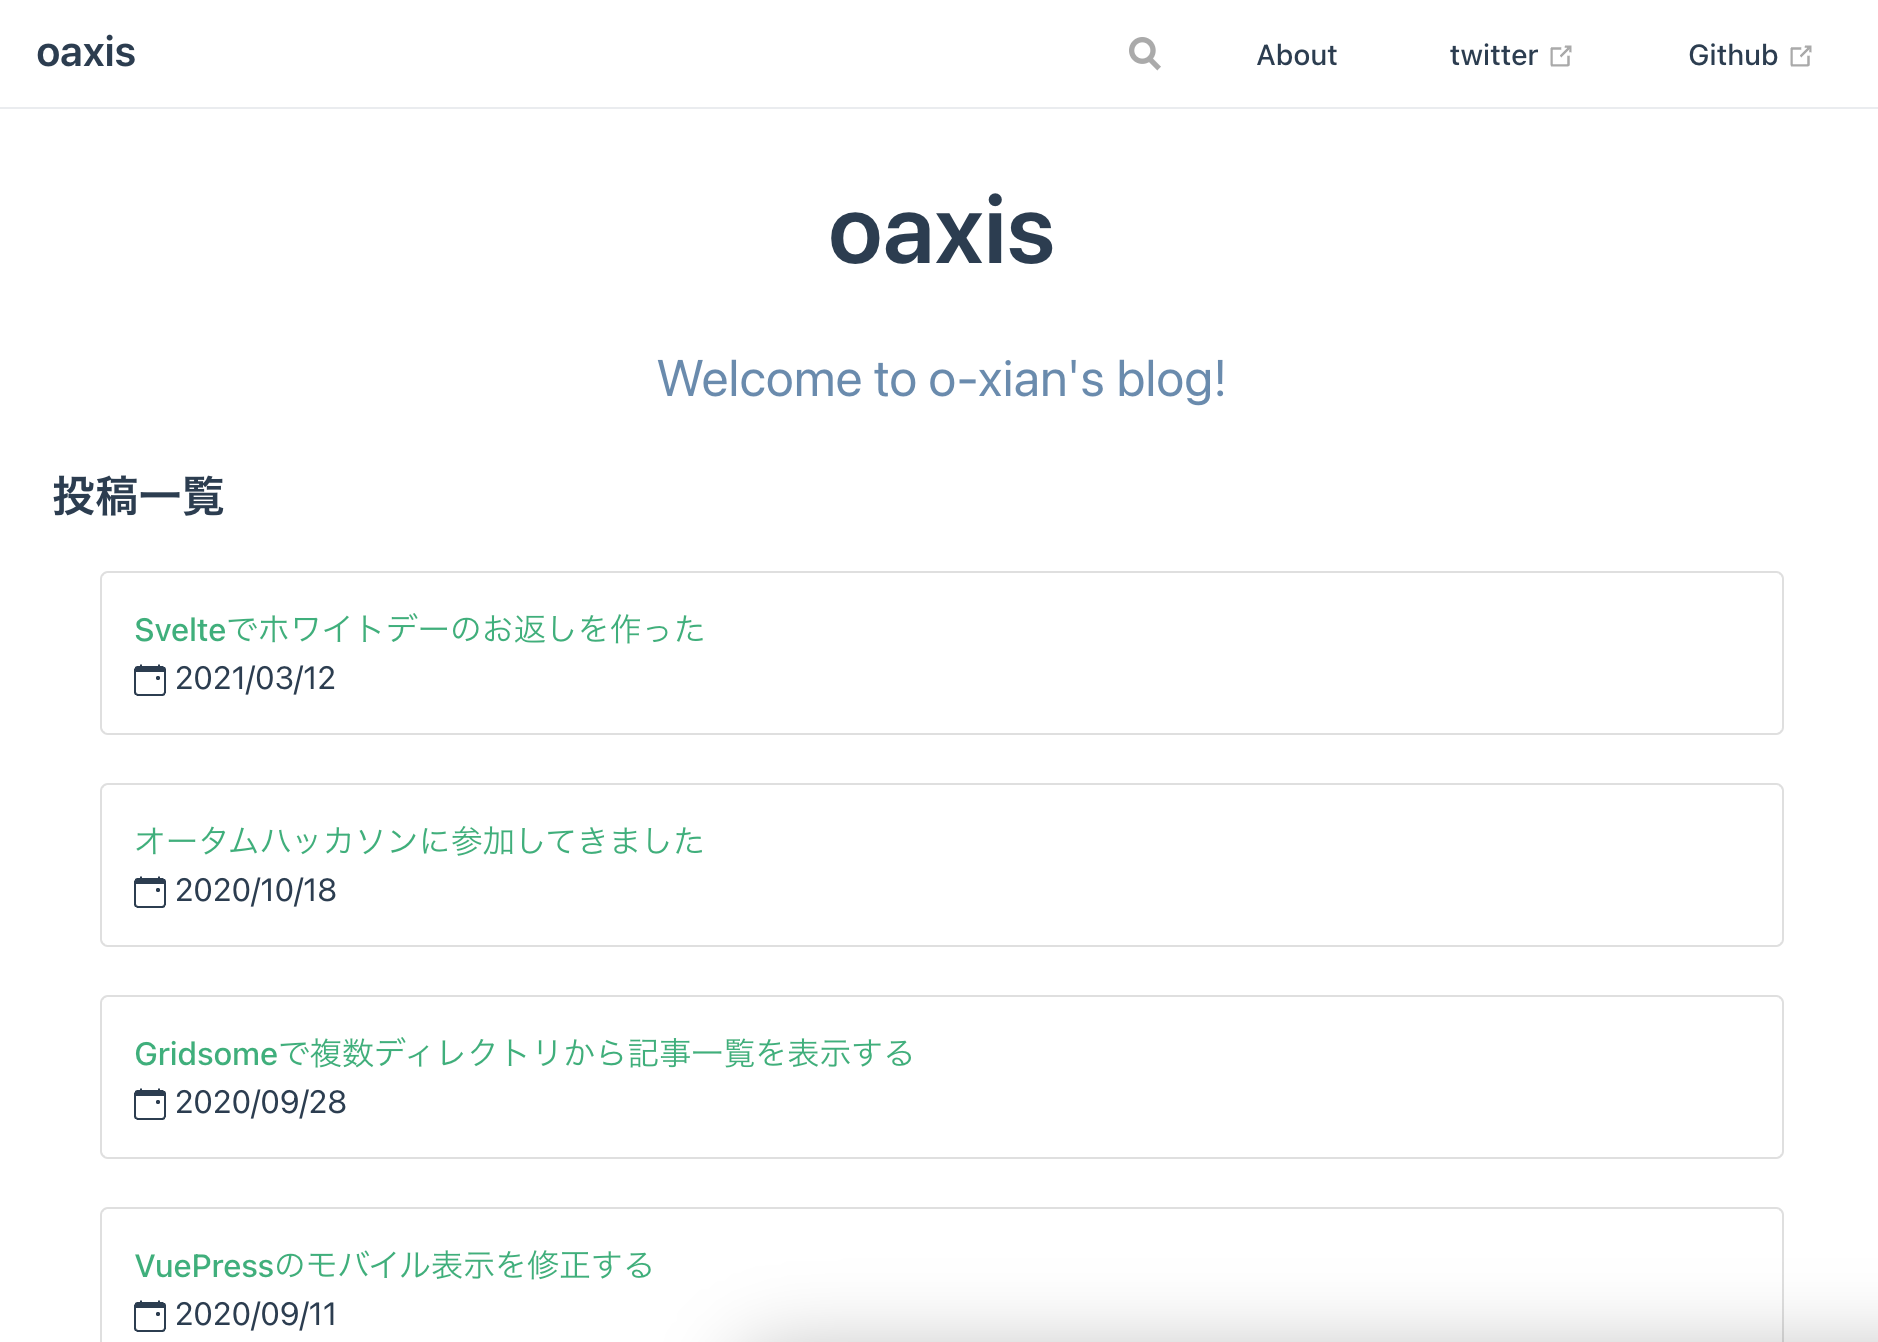The height and width of the screenshot is (1342, 1878).
Task: Go to the oaxis home logo link
Action: click(x=86, y=53)
